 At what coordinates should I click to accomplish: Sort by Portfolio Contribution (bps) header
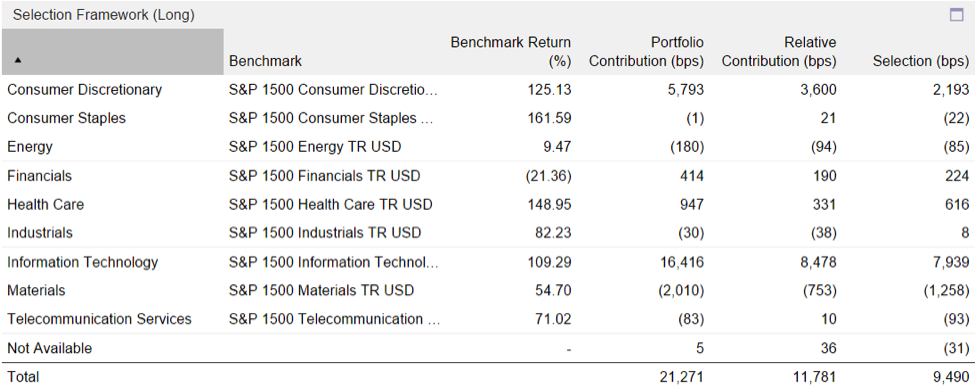click(646, 52)
